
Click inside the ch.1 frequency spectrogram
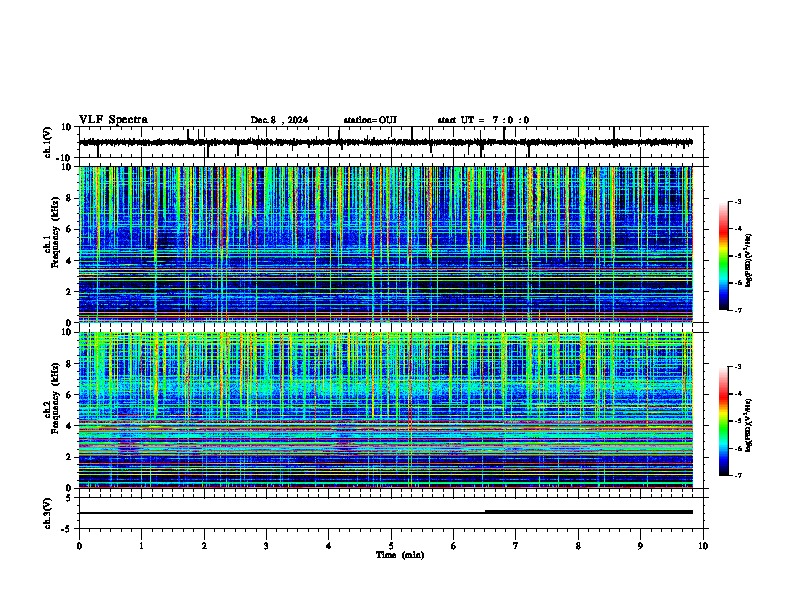(386, 244)
